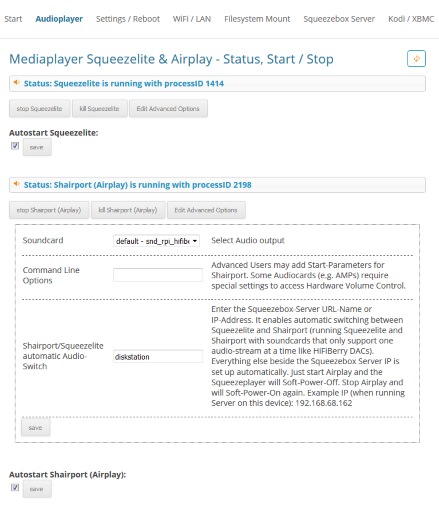This screenshot has width=439, height=509.
Task: Click the diskstation server address field
Action: 158,357
